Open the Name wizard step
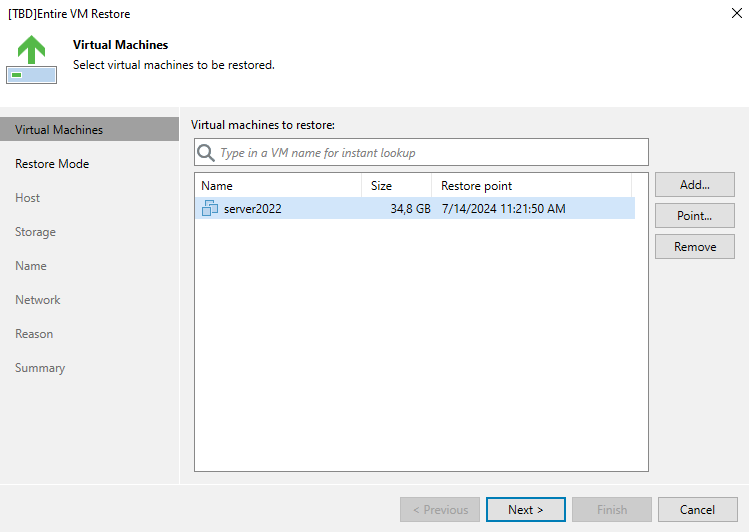749x532 pixels. click(31, 266)
